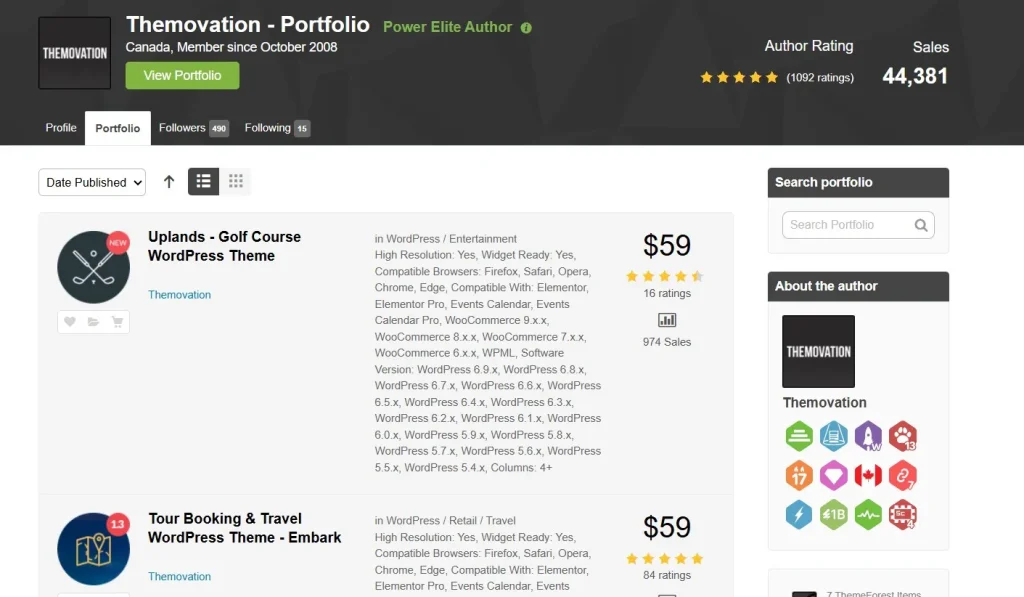The height and width of the screenshot is (597, 1024).
Task: Open the Followers tab
Action: point(193,128)
